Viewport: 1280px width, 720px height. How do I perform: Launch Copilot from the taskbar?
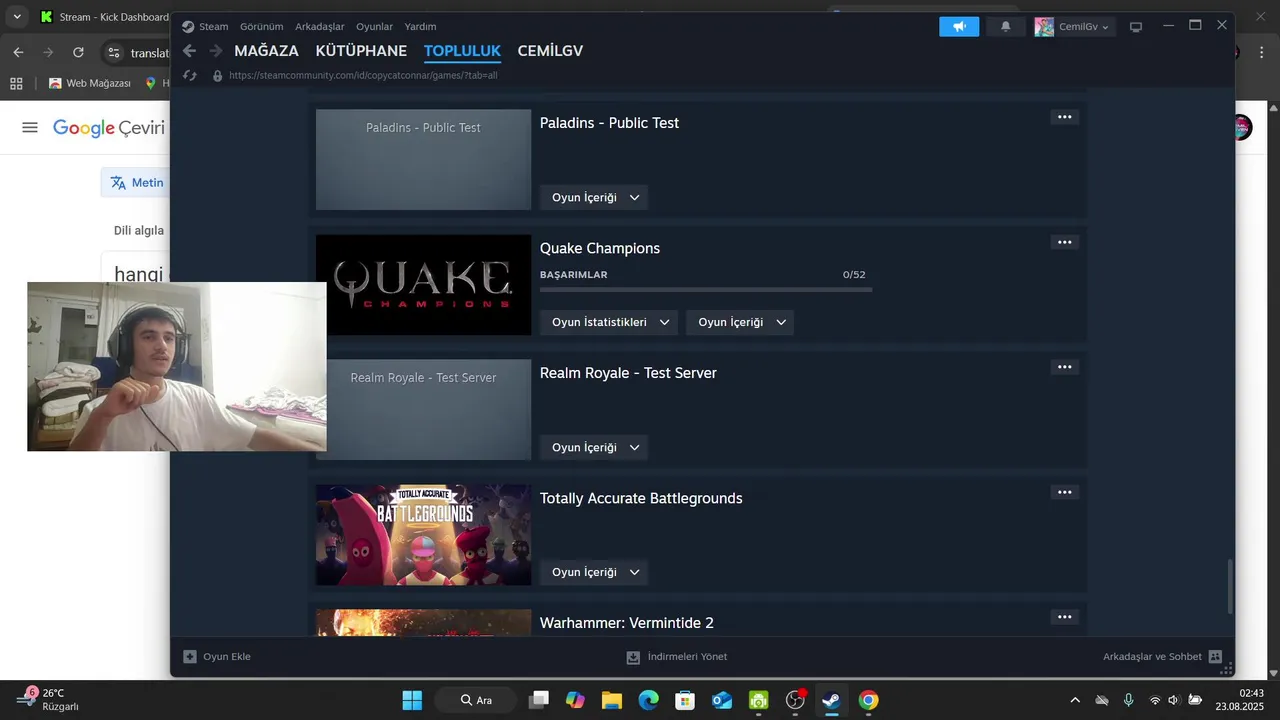click(x=575, y=700)
